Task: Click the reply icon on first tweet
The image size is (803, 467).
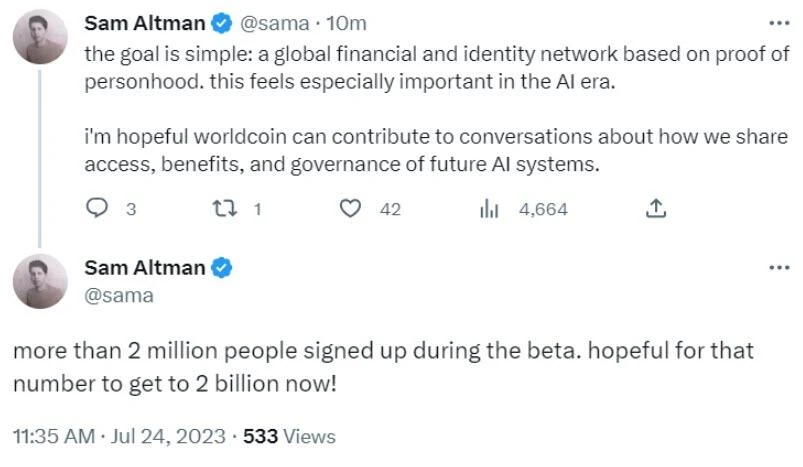Action: [x=97, y=209]
